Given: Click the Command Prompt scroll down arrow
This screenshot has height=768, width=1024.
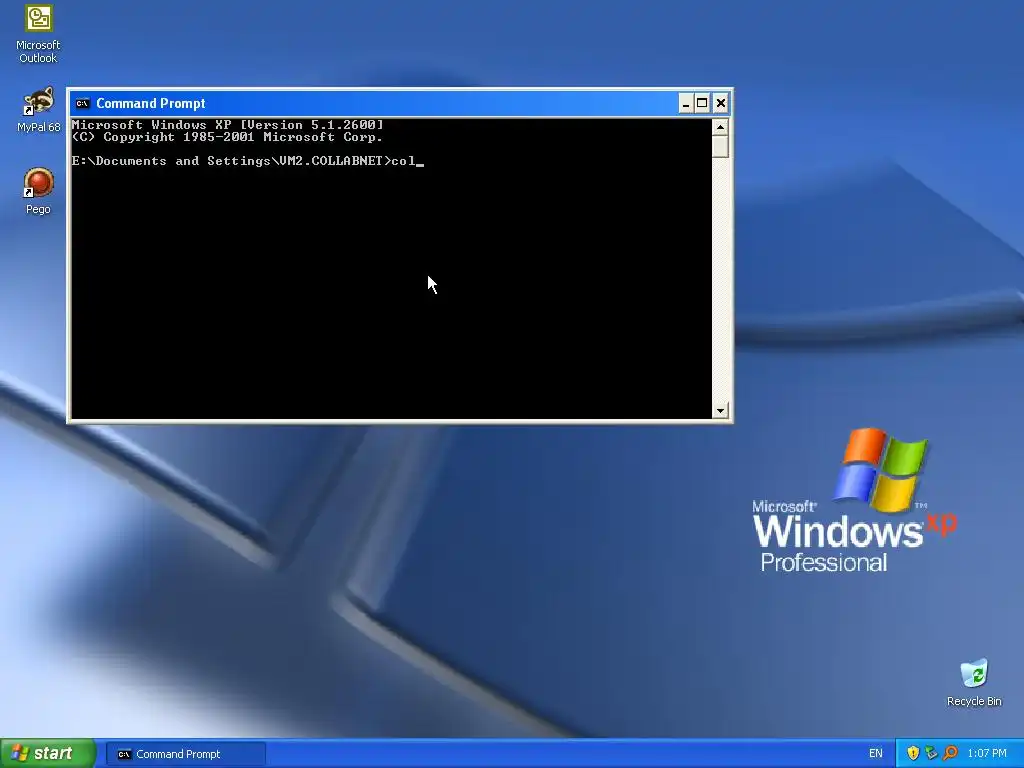Looking at the screenshot, I should coord(720,410).
